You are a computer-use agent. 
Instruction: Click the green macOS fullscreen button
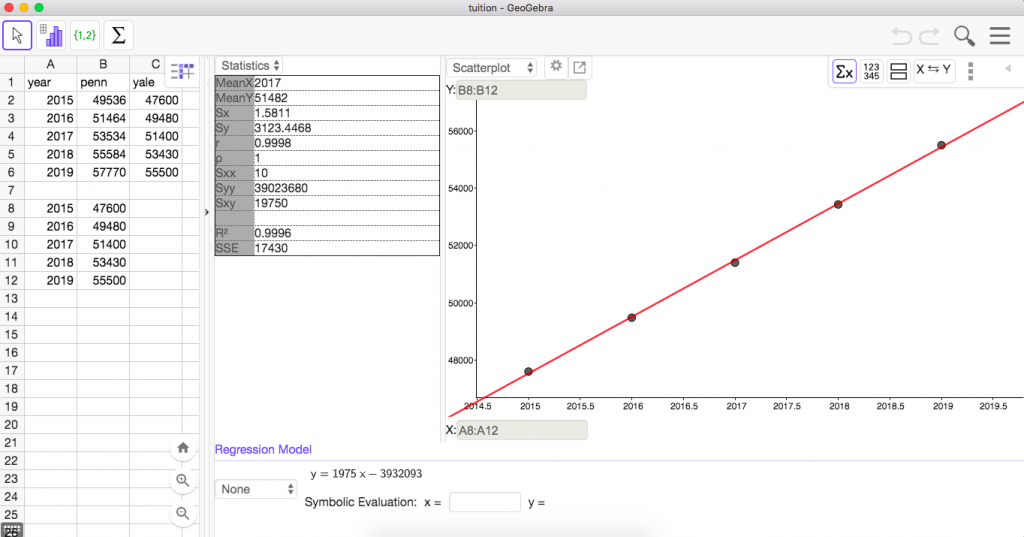click(x=39, y=8)
